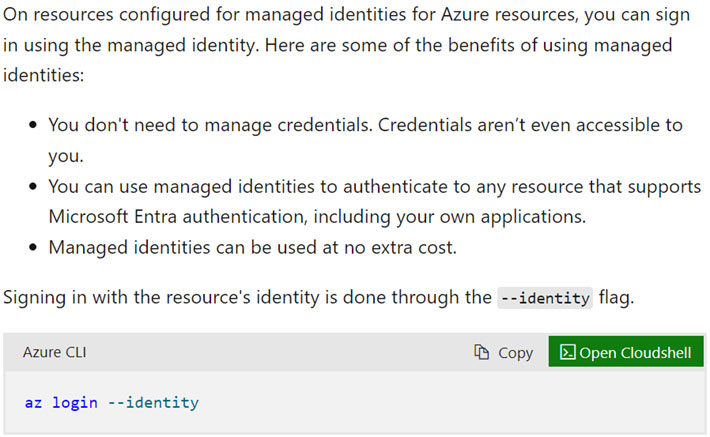Click the bullet marker before 'You don't need'
Viewport: 710px width, 437px height.
[x=34, y=126]
